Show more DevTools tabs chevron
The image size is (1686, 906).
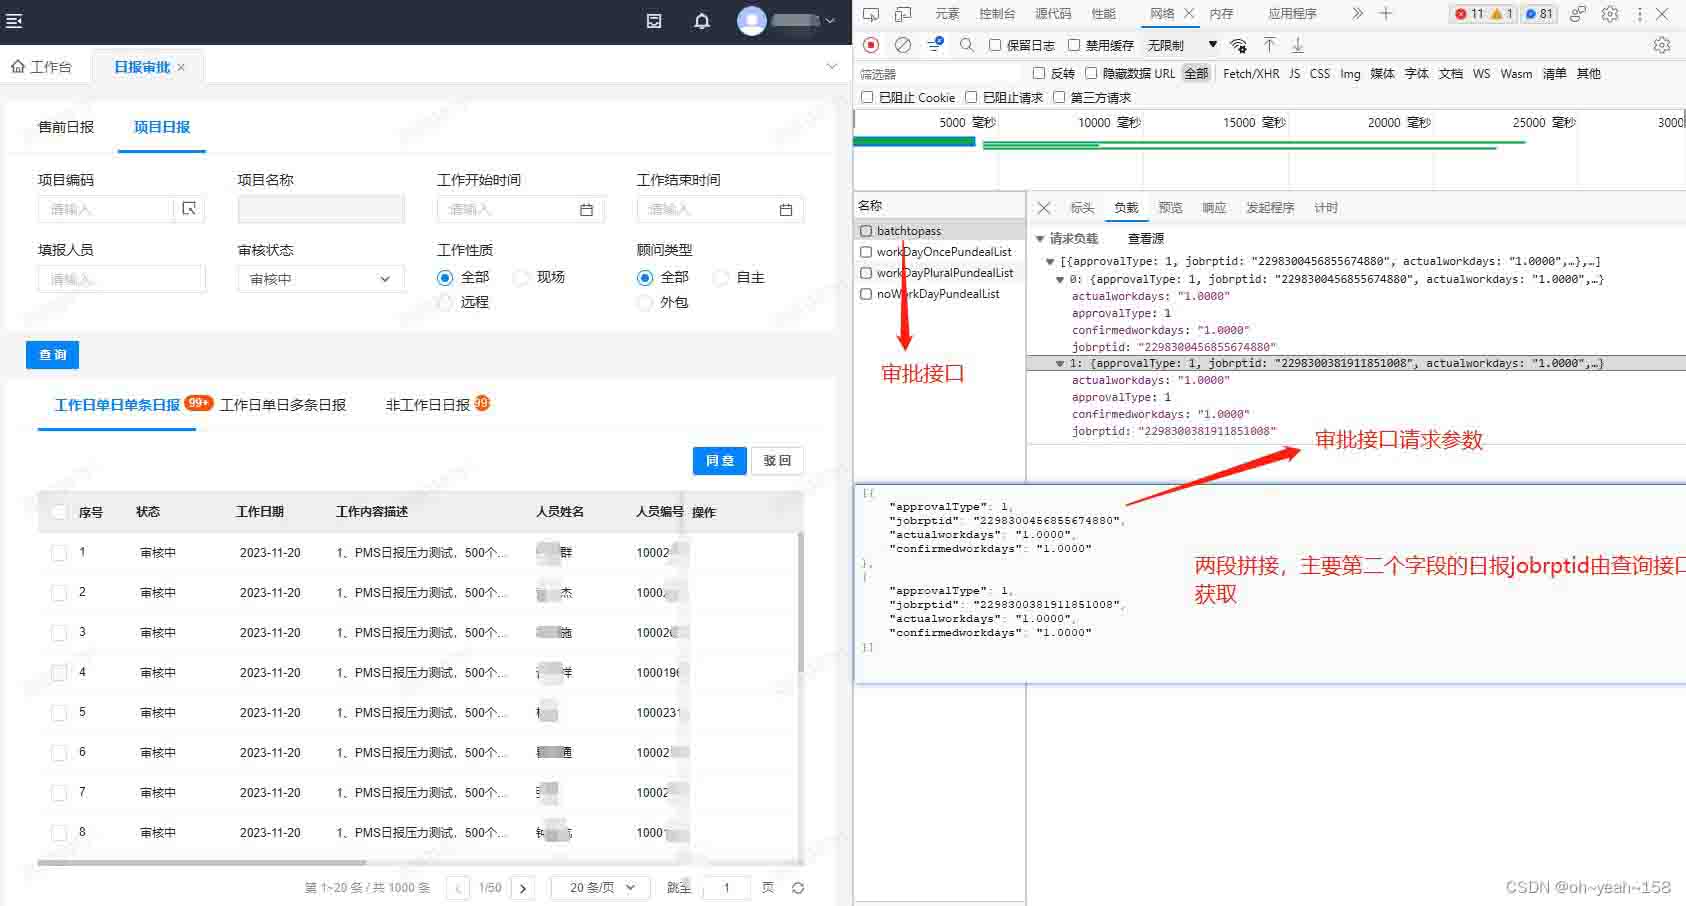(1357, 13)
